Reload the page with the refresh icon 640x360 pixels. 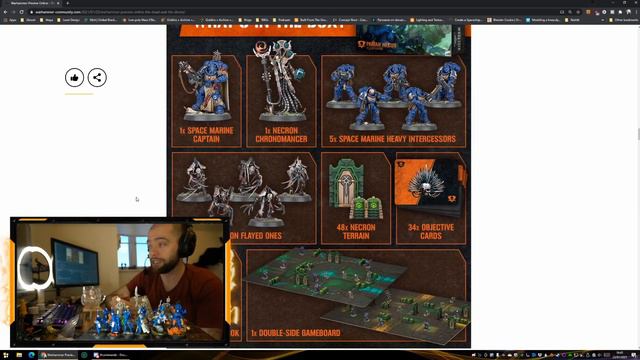(x=22, y=12)
